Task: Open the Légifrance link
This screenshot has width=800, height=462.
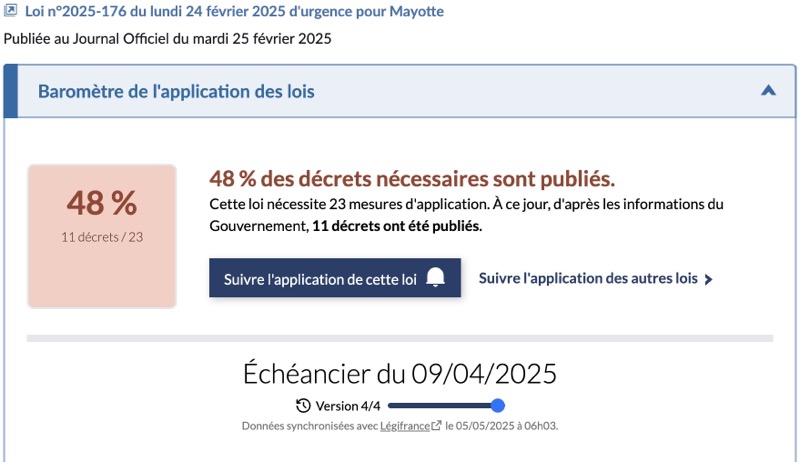Action: [x=404, y=426]
